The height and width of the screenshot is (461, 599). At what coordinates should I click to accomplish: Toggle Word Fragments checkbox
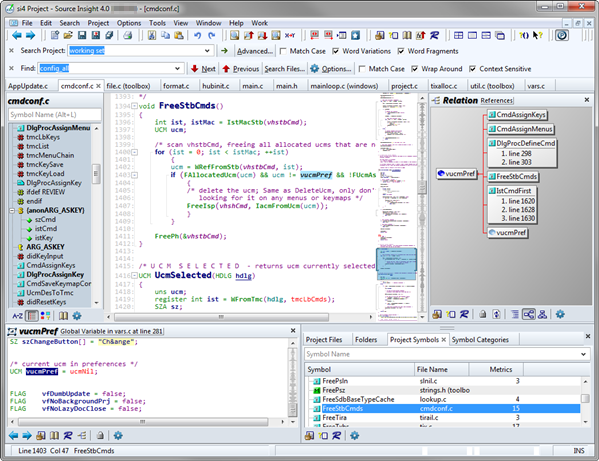pos(401,51)
